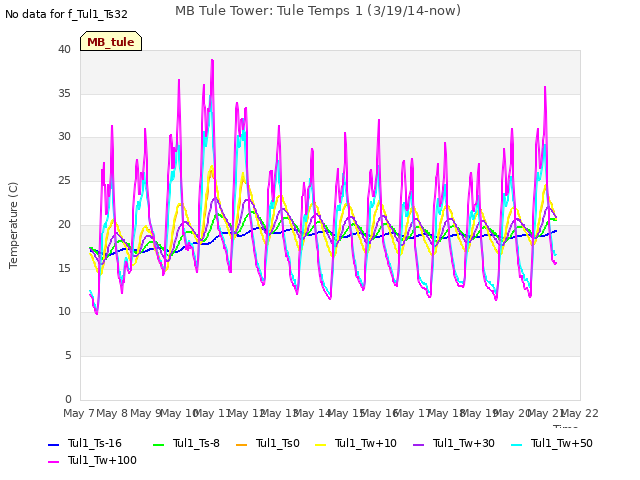
Task: Click the y-axis value 35
Action: tap(64, 93)
